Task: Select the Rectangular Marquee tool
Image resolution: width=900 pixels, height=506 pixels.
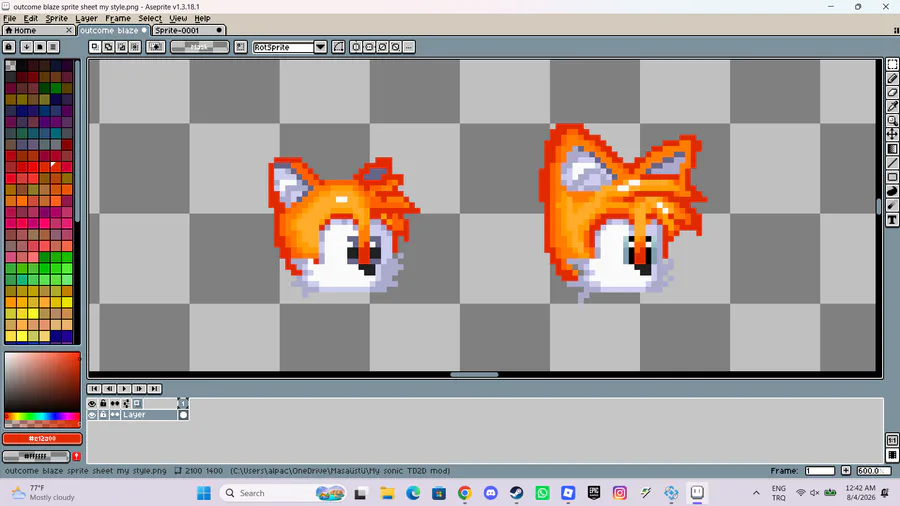Action: [x=892, y=64]
